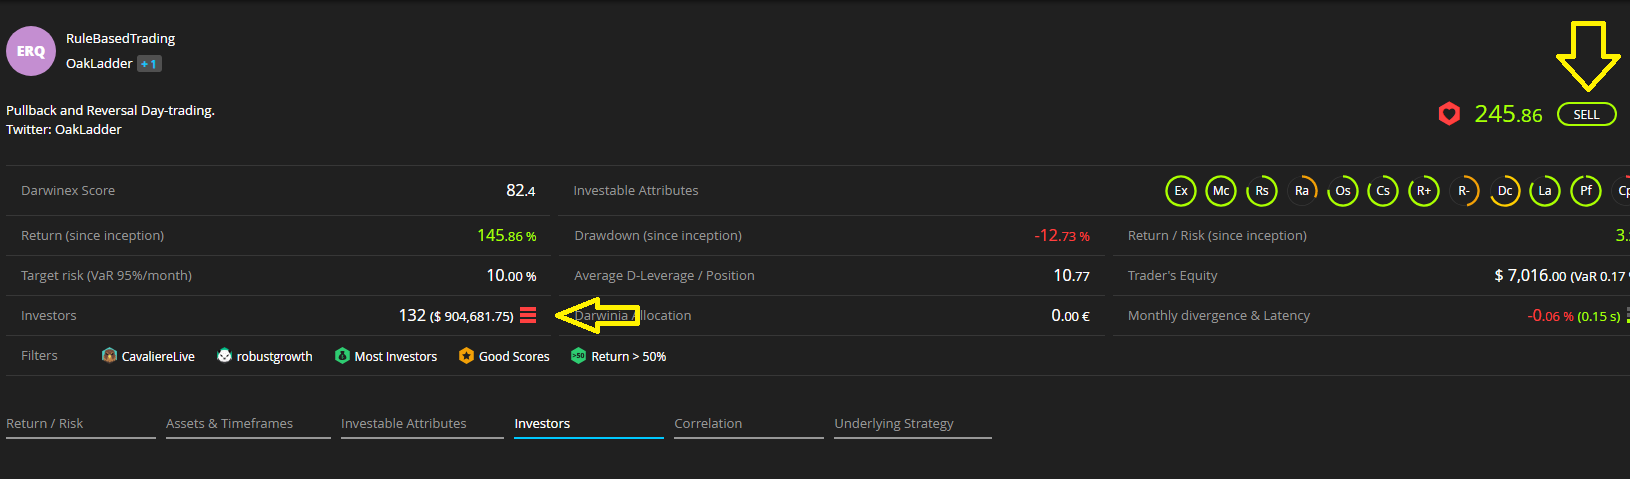The height and width of the screenshot is (479, 1630).
Task: Click the SELL button
Action: point(1587,114)
